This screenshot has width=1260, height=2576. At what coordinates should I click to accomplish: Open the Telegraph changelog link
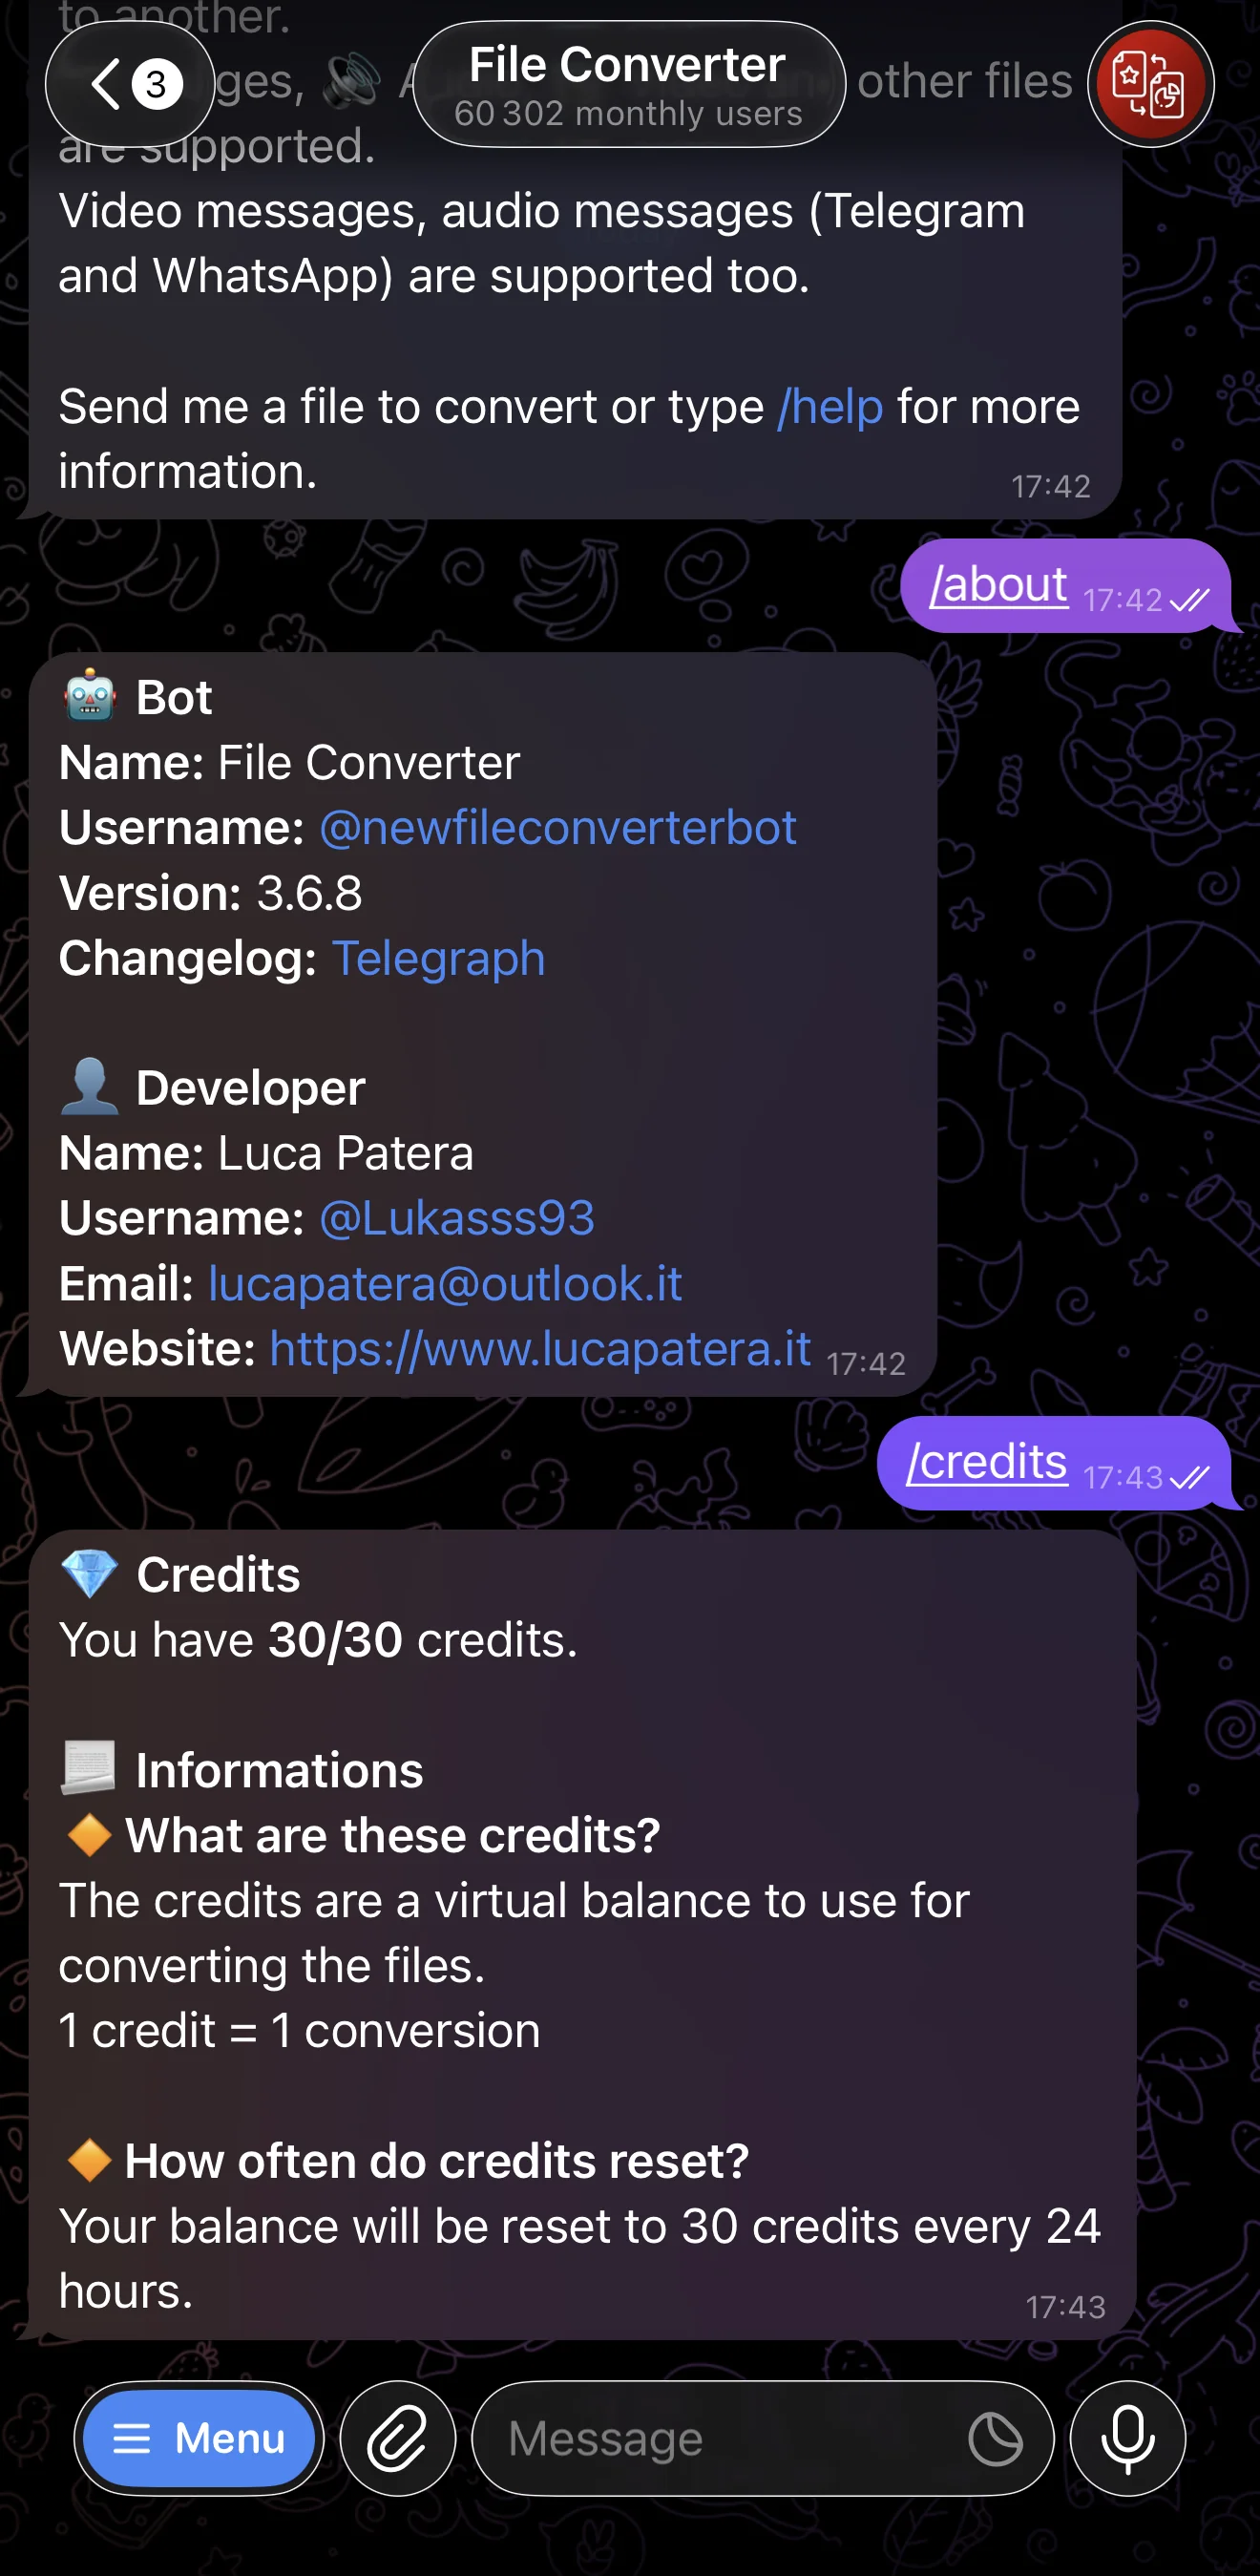(438, 958)
